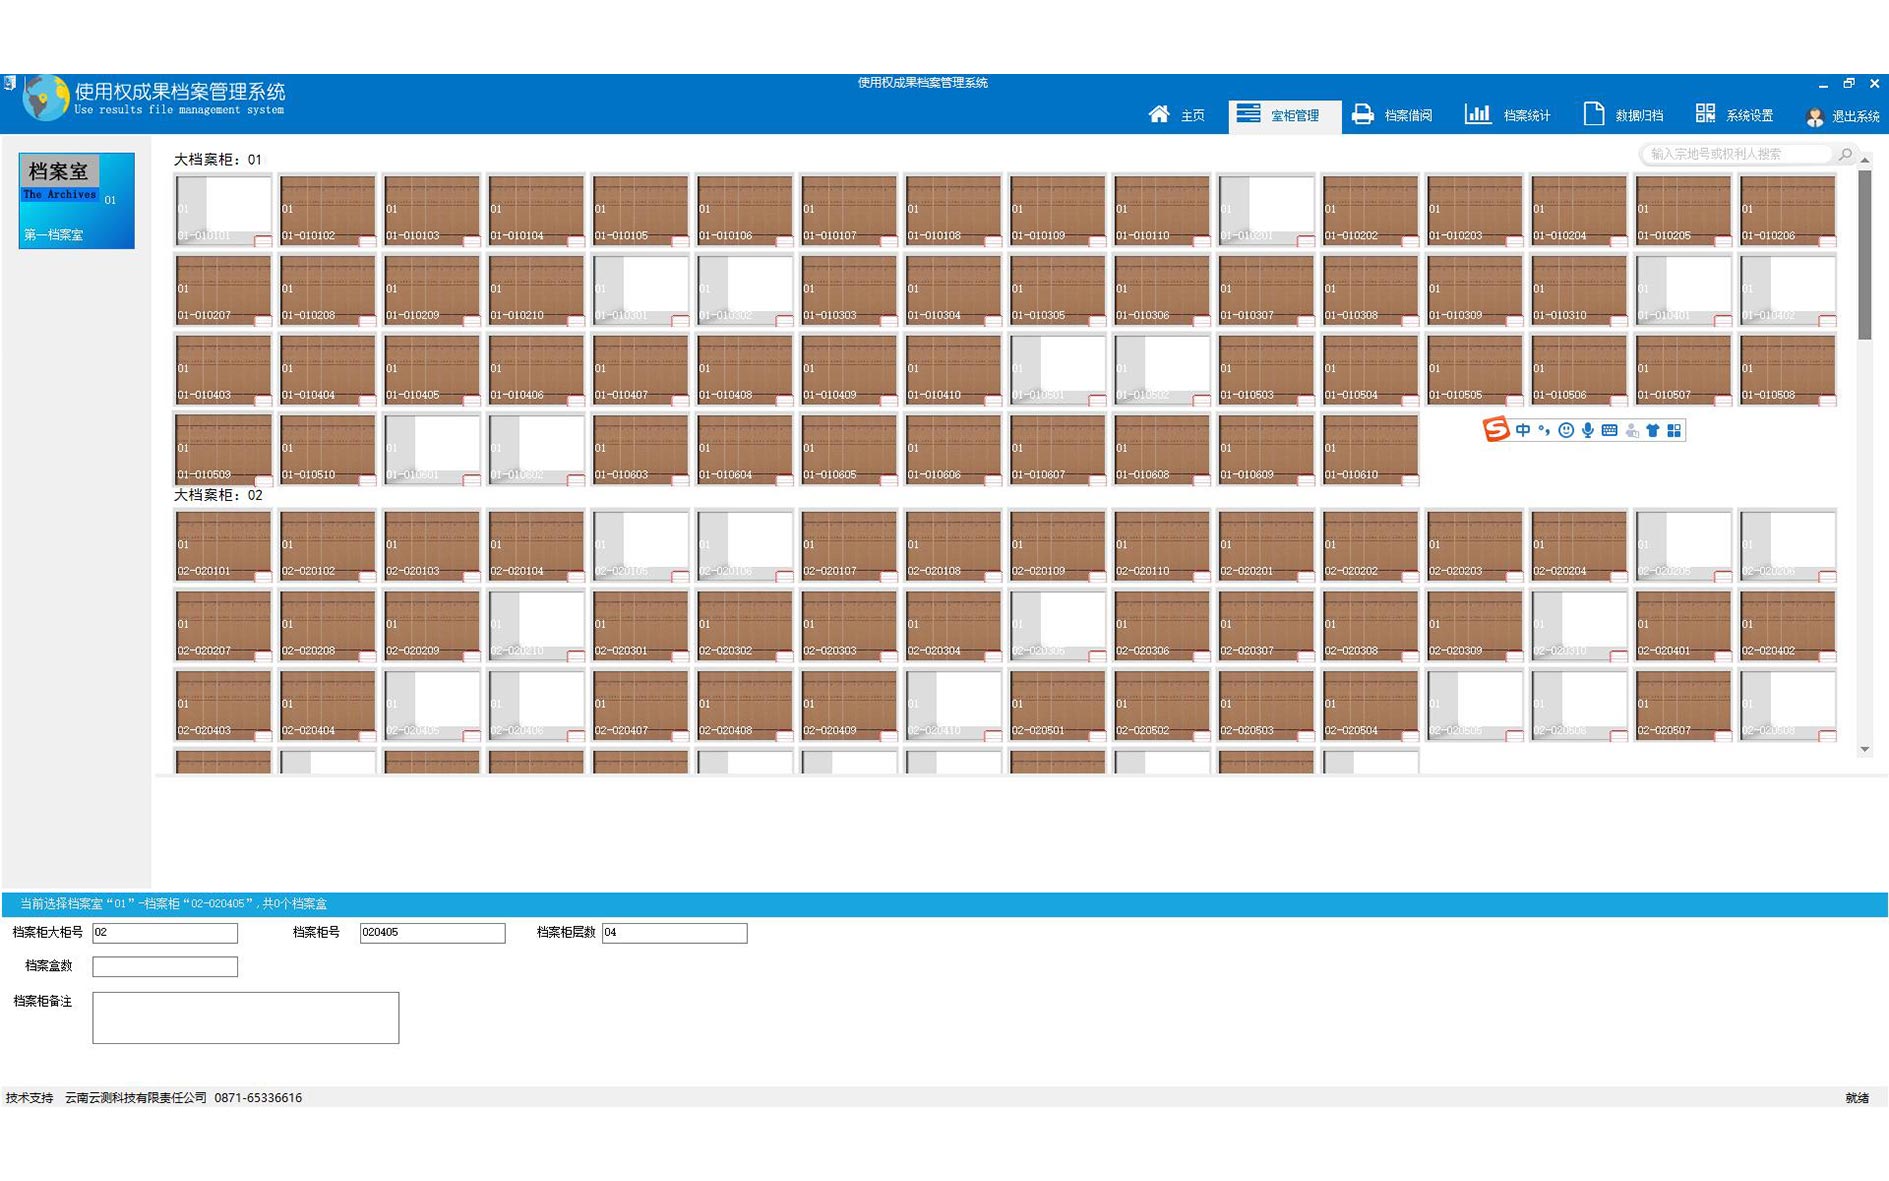The width and height of the screenshot is (1889, 1181).
Task: Click the 档案柜层数 field containing 04
Action: (x=674, y=933)
